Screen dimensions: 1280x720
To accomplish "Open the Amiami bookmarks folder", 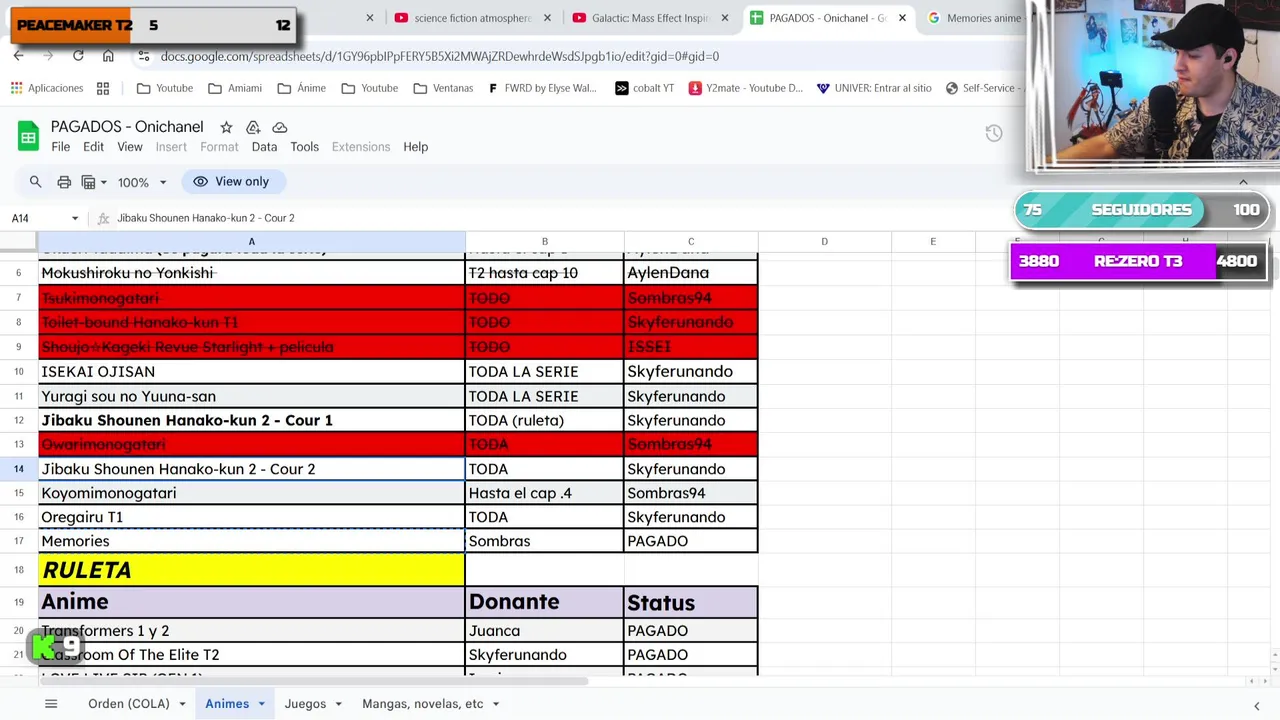I will [x=235, y=88].
